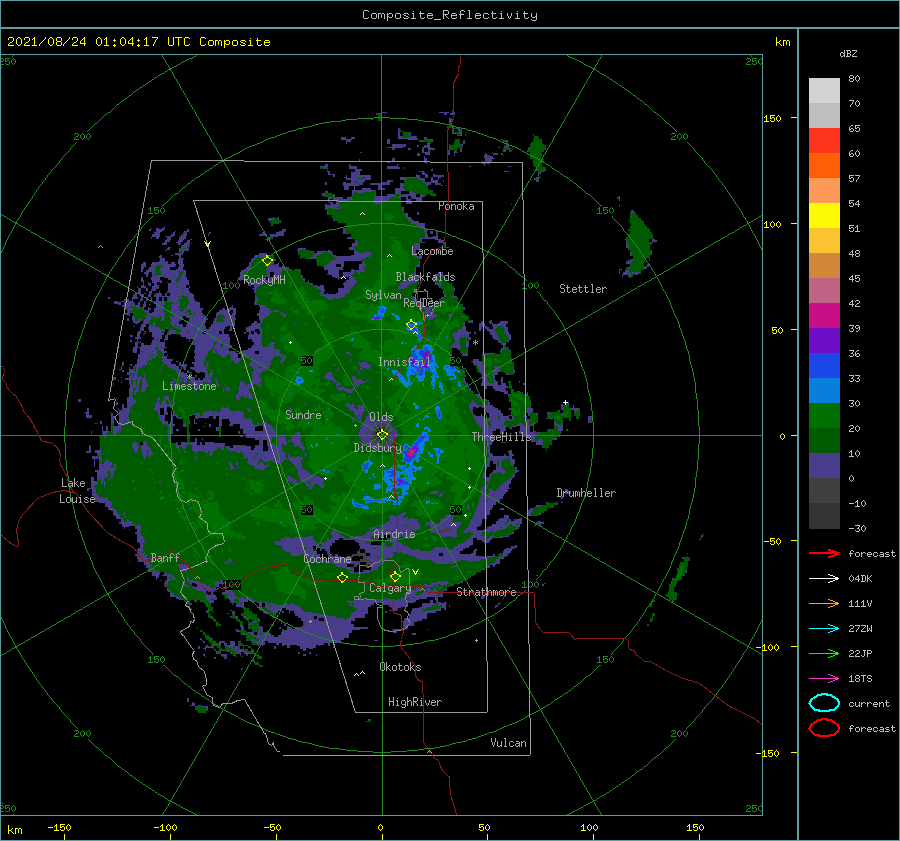Click the Blackfalds map label

click(425, 277)
